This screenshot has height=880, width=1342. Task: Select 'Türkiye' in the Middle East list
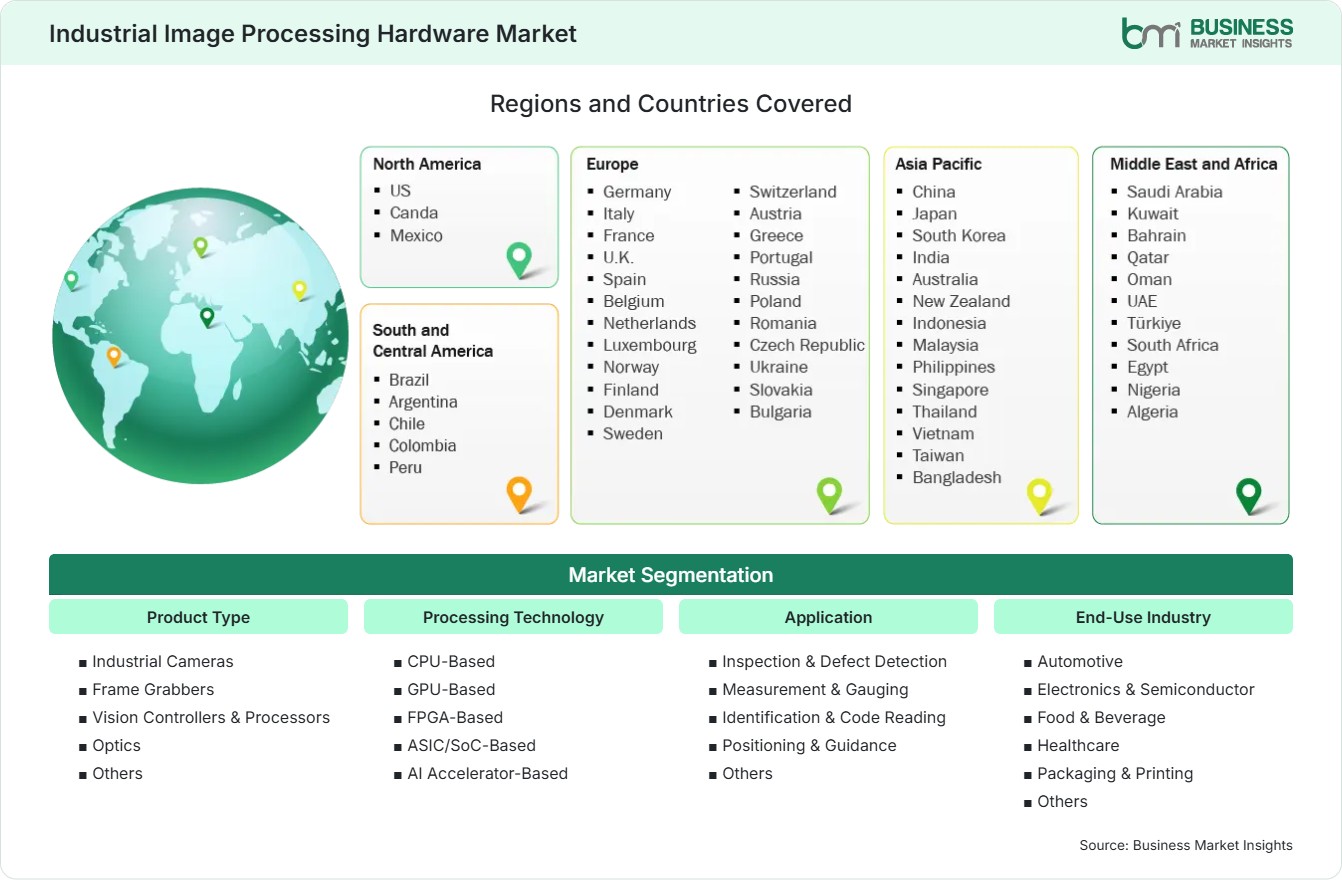pos(1154,323)
